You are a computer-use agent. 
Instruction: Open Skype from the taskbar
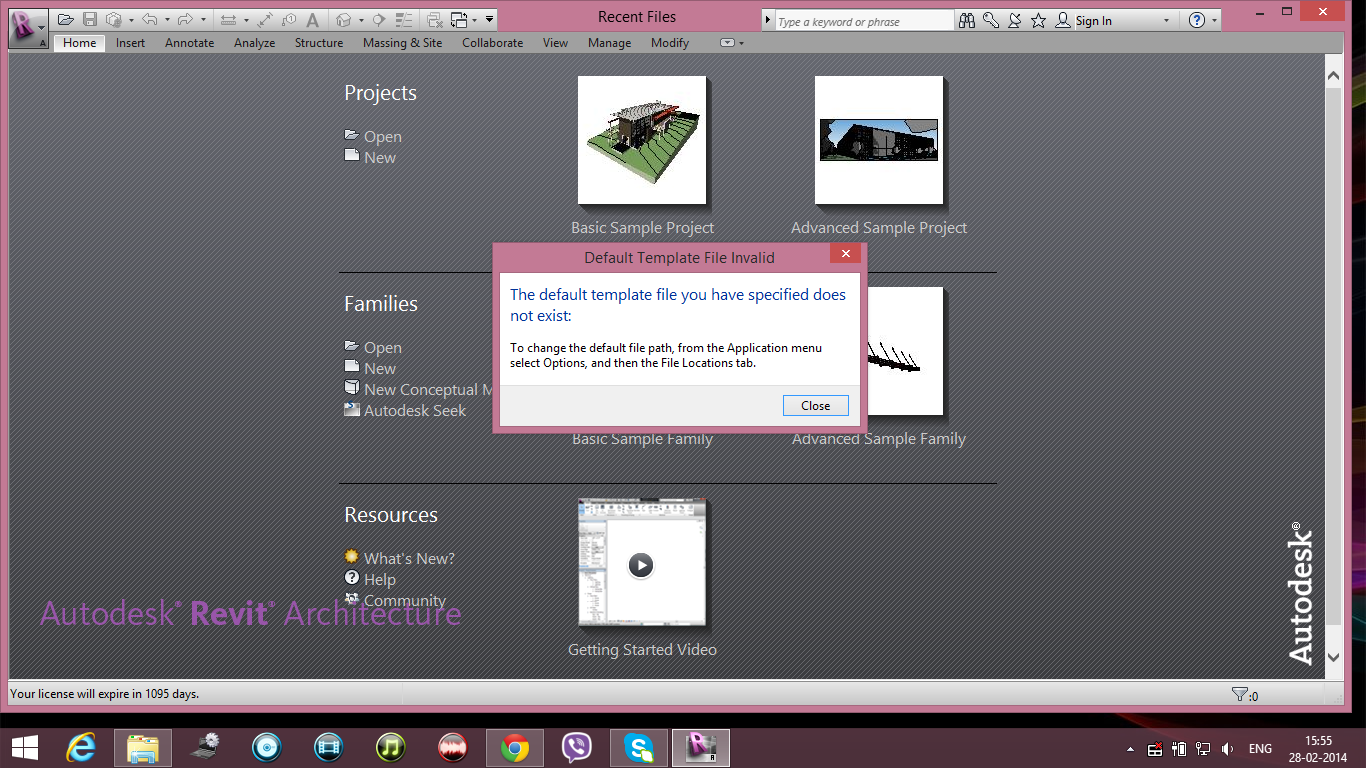[639, 747]
